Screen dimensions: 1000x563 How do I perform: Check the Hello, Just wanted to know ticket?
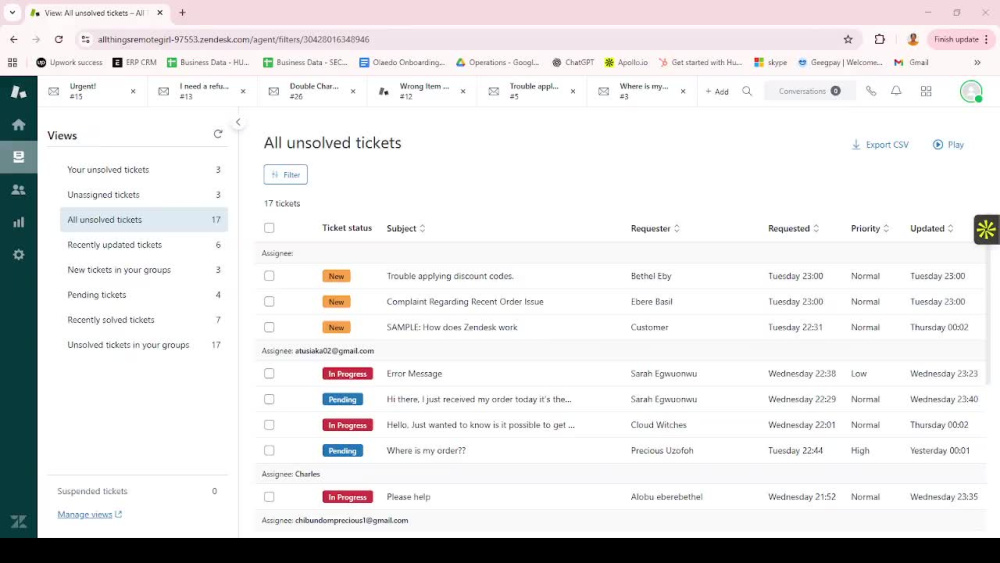pyautogui.click(x=269, y=425)
